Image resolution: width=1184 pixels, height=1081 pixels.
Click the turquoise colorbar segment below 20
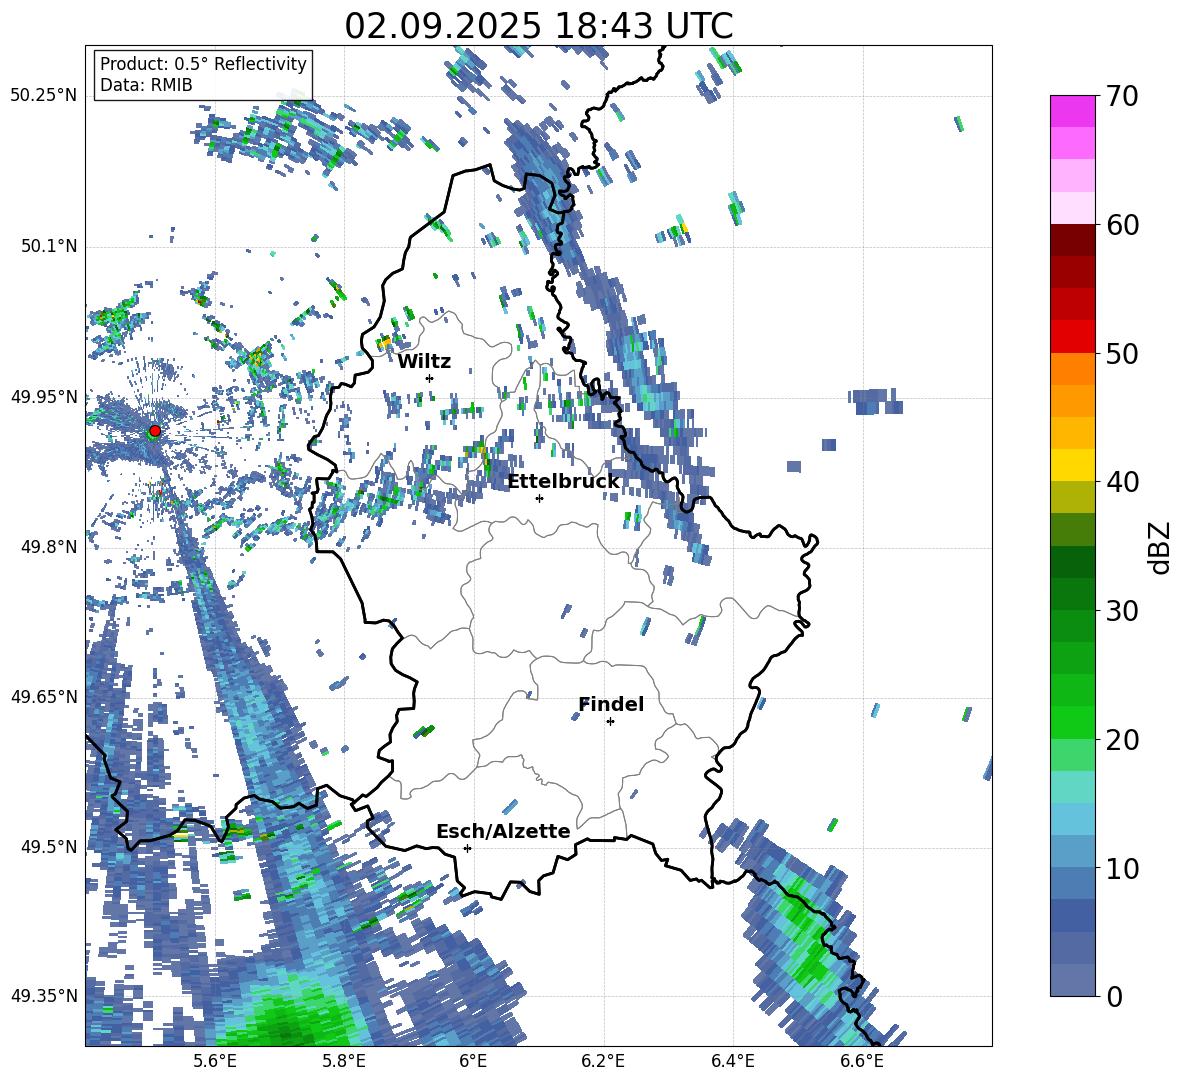coord(1072,787)
